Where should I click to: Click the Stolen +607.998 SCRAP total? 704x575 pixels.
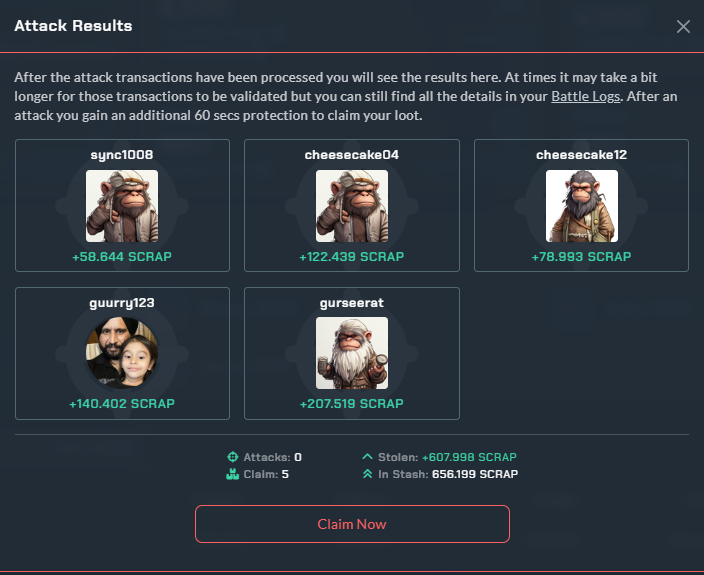[469, 457]
